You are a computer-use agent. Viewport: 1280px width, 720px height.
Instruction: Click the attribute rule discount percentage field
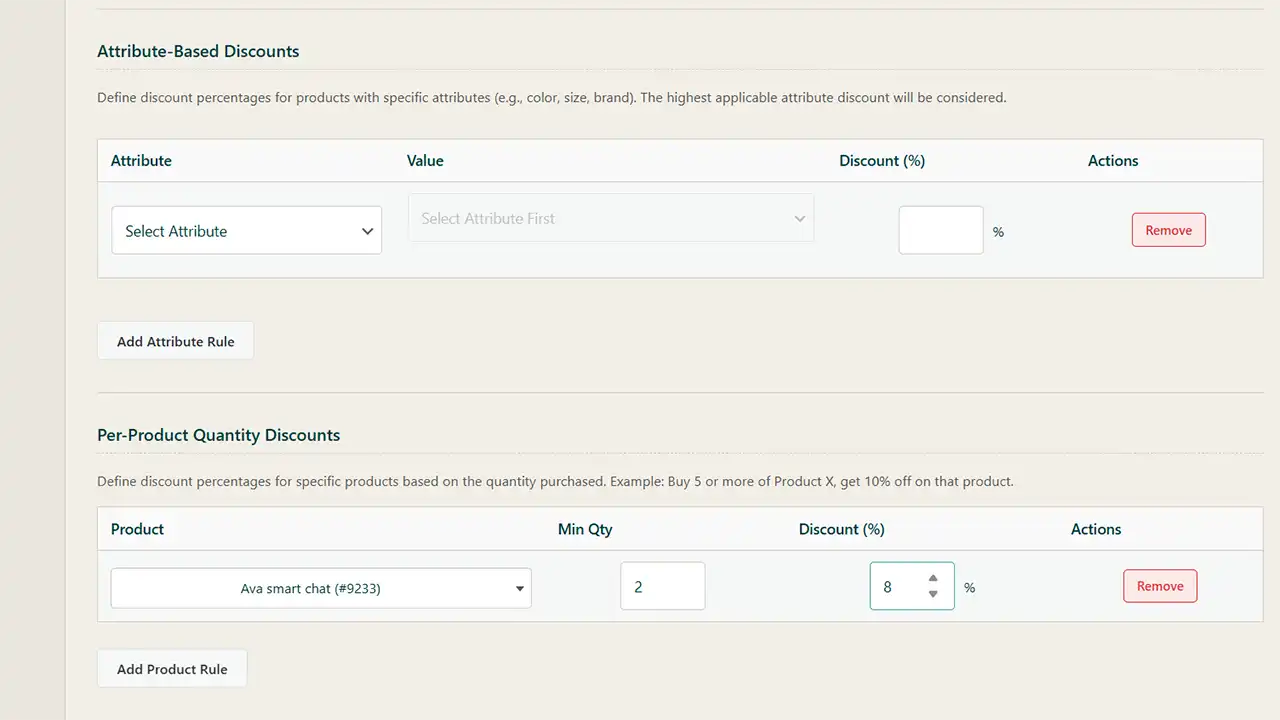coord(940,231)
